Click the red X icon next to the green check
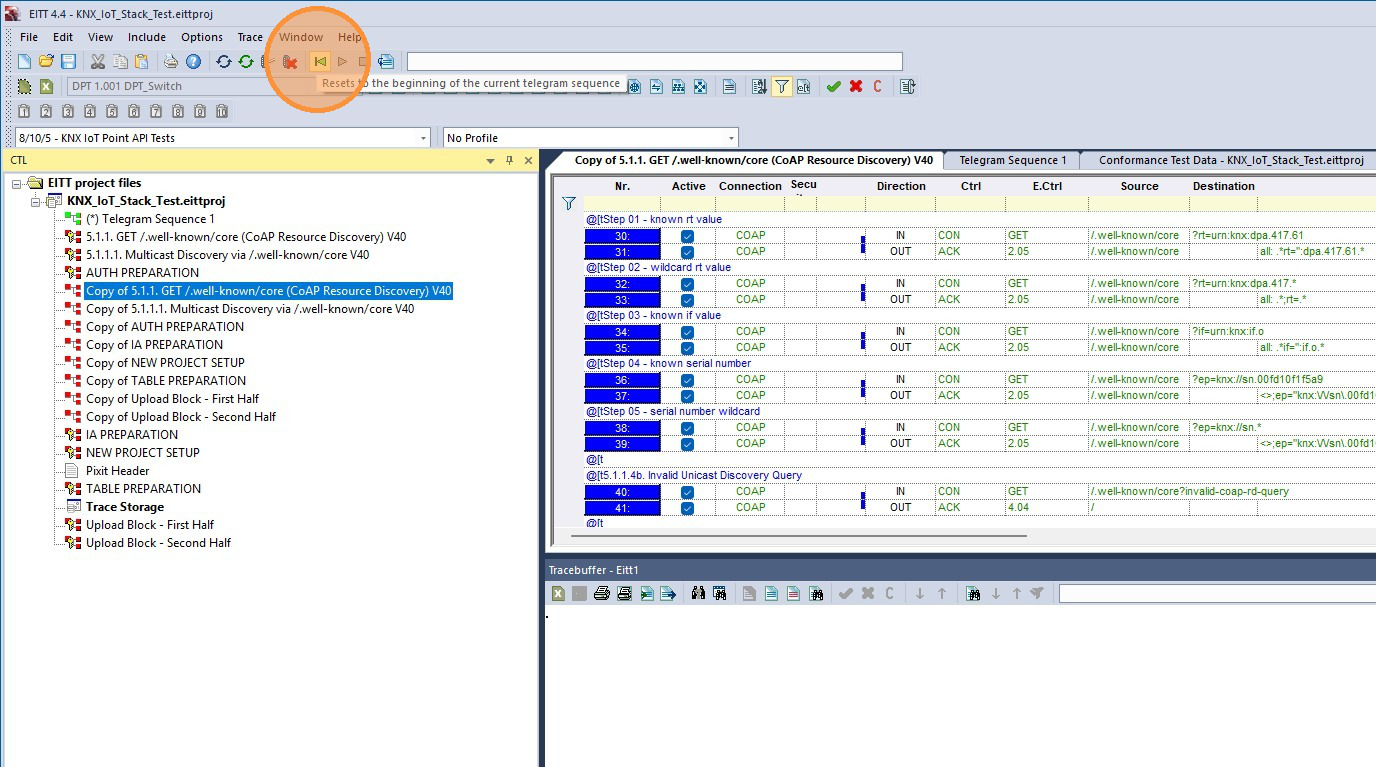 [x=856, y=87]
